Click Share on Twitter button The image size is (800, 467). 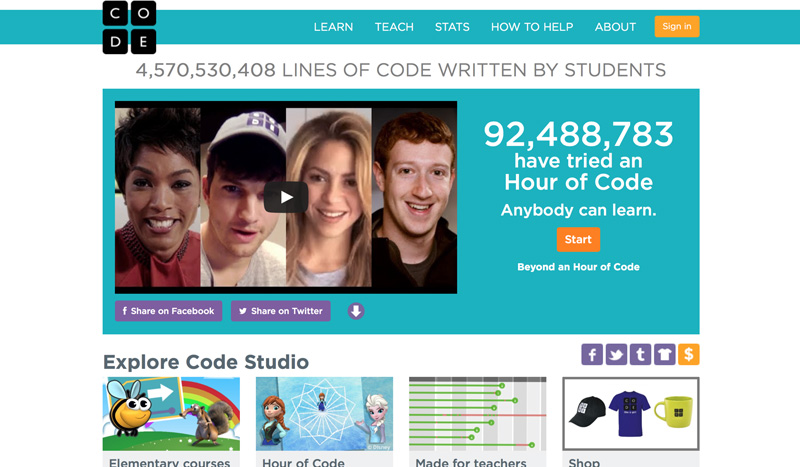[281, 311]
